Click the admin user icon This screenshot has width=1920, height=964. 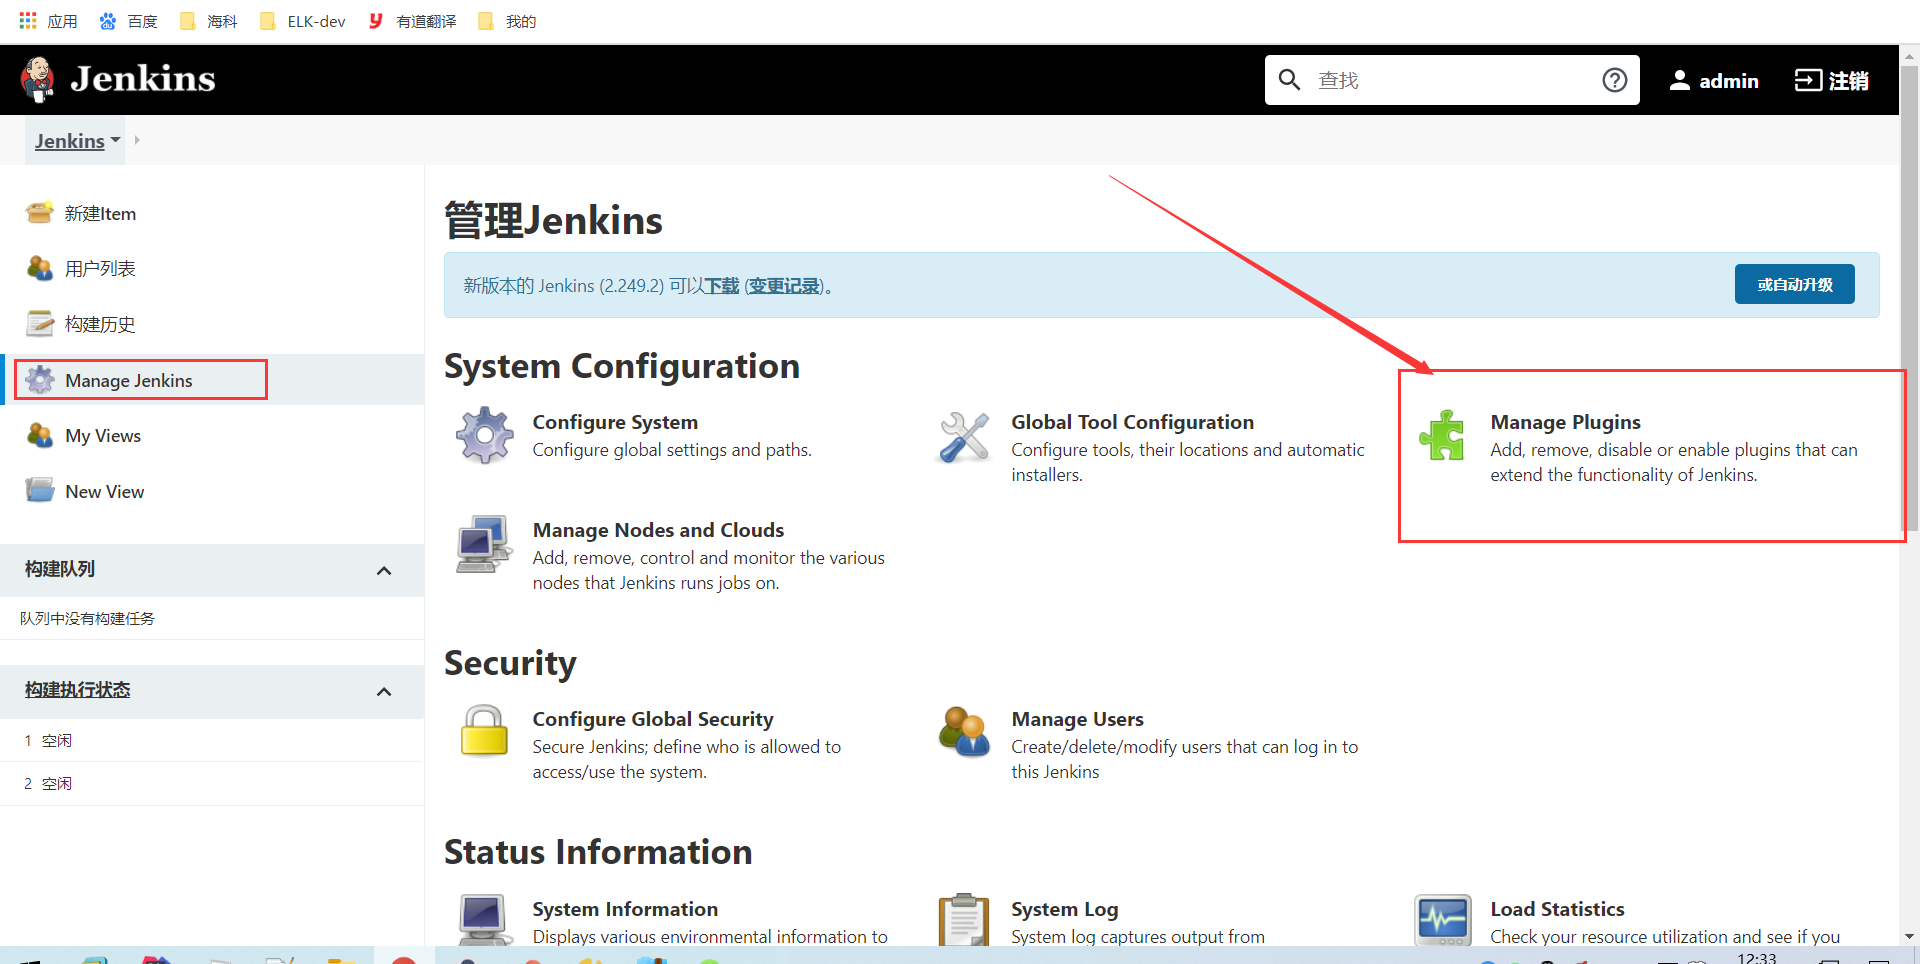tap(1679, 80)
